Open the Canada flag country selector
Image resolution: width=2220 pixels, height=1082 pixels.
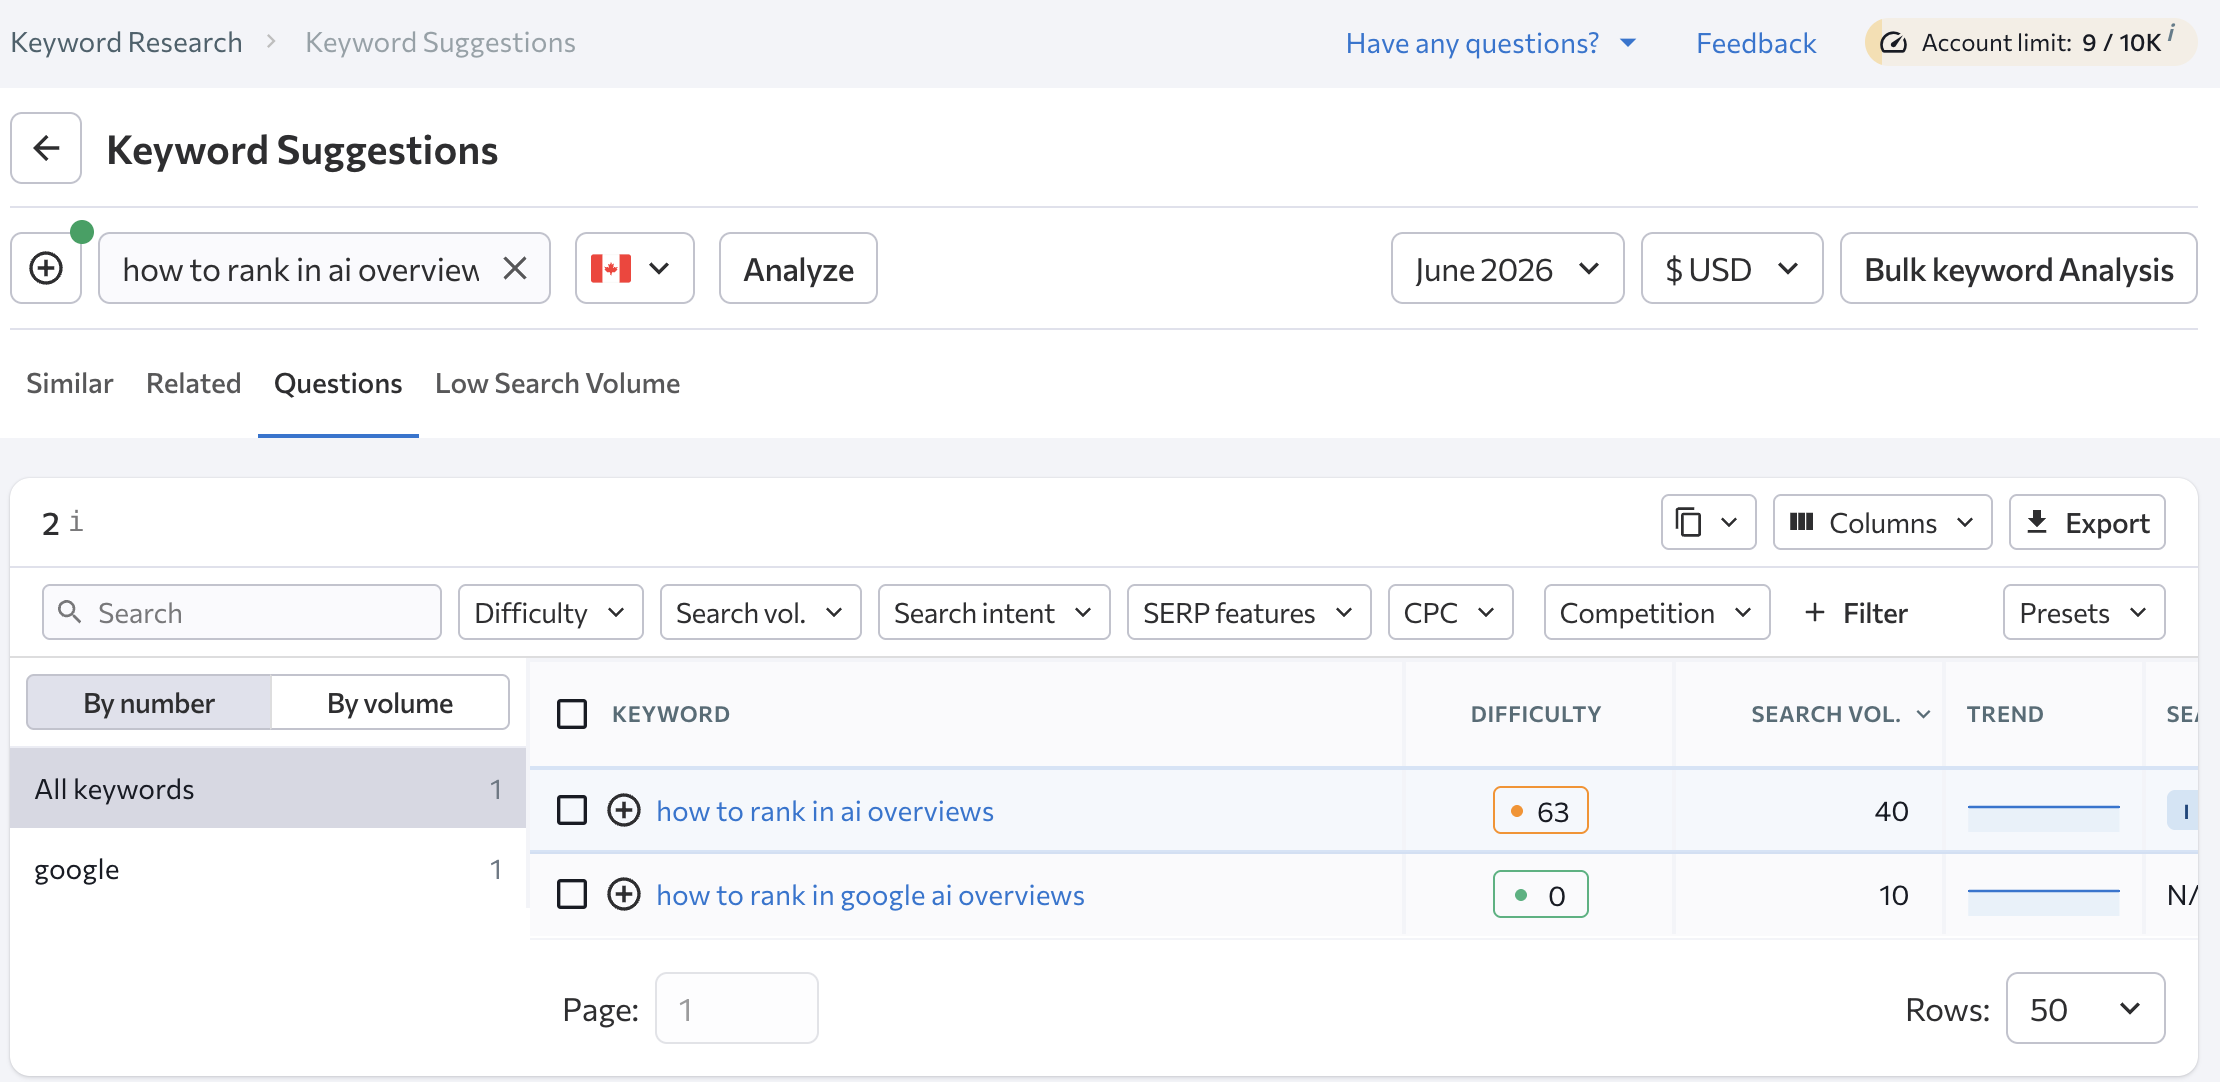point(634,268)
